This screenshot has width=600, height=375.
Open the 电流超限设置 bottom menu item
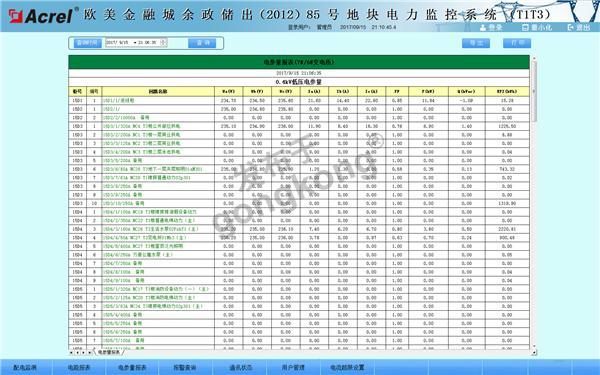click(347, 367)
